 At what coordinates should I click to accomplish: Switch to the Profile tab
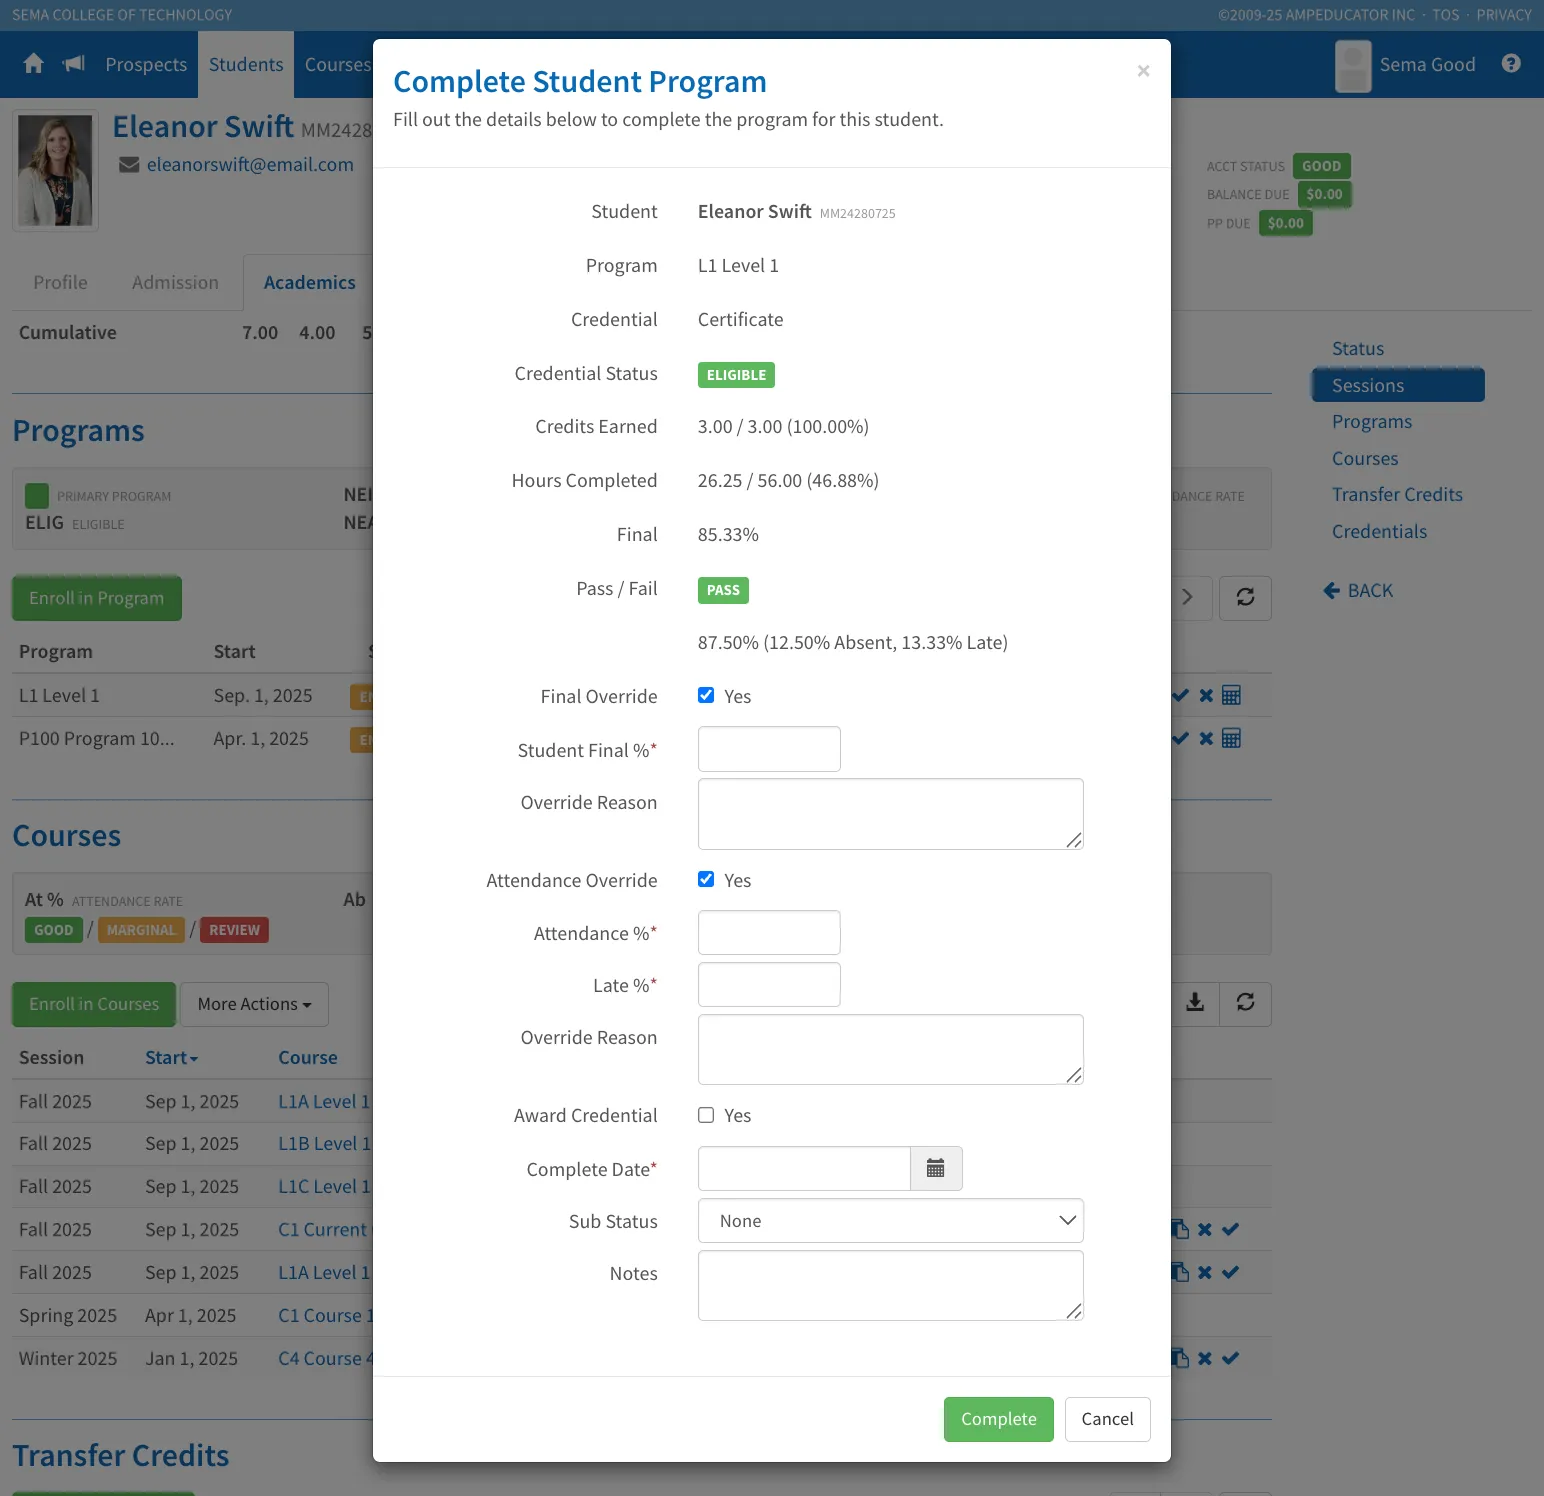pyautogui.click(x=60, y=283)
